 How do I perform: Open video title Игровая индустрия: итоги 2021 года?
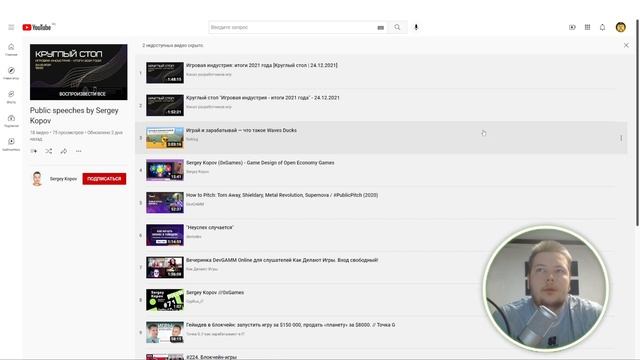pyautogui.click(x=262, y=65)
